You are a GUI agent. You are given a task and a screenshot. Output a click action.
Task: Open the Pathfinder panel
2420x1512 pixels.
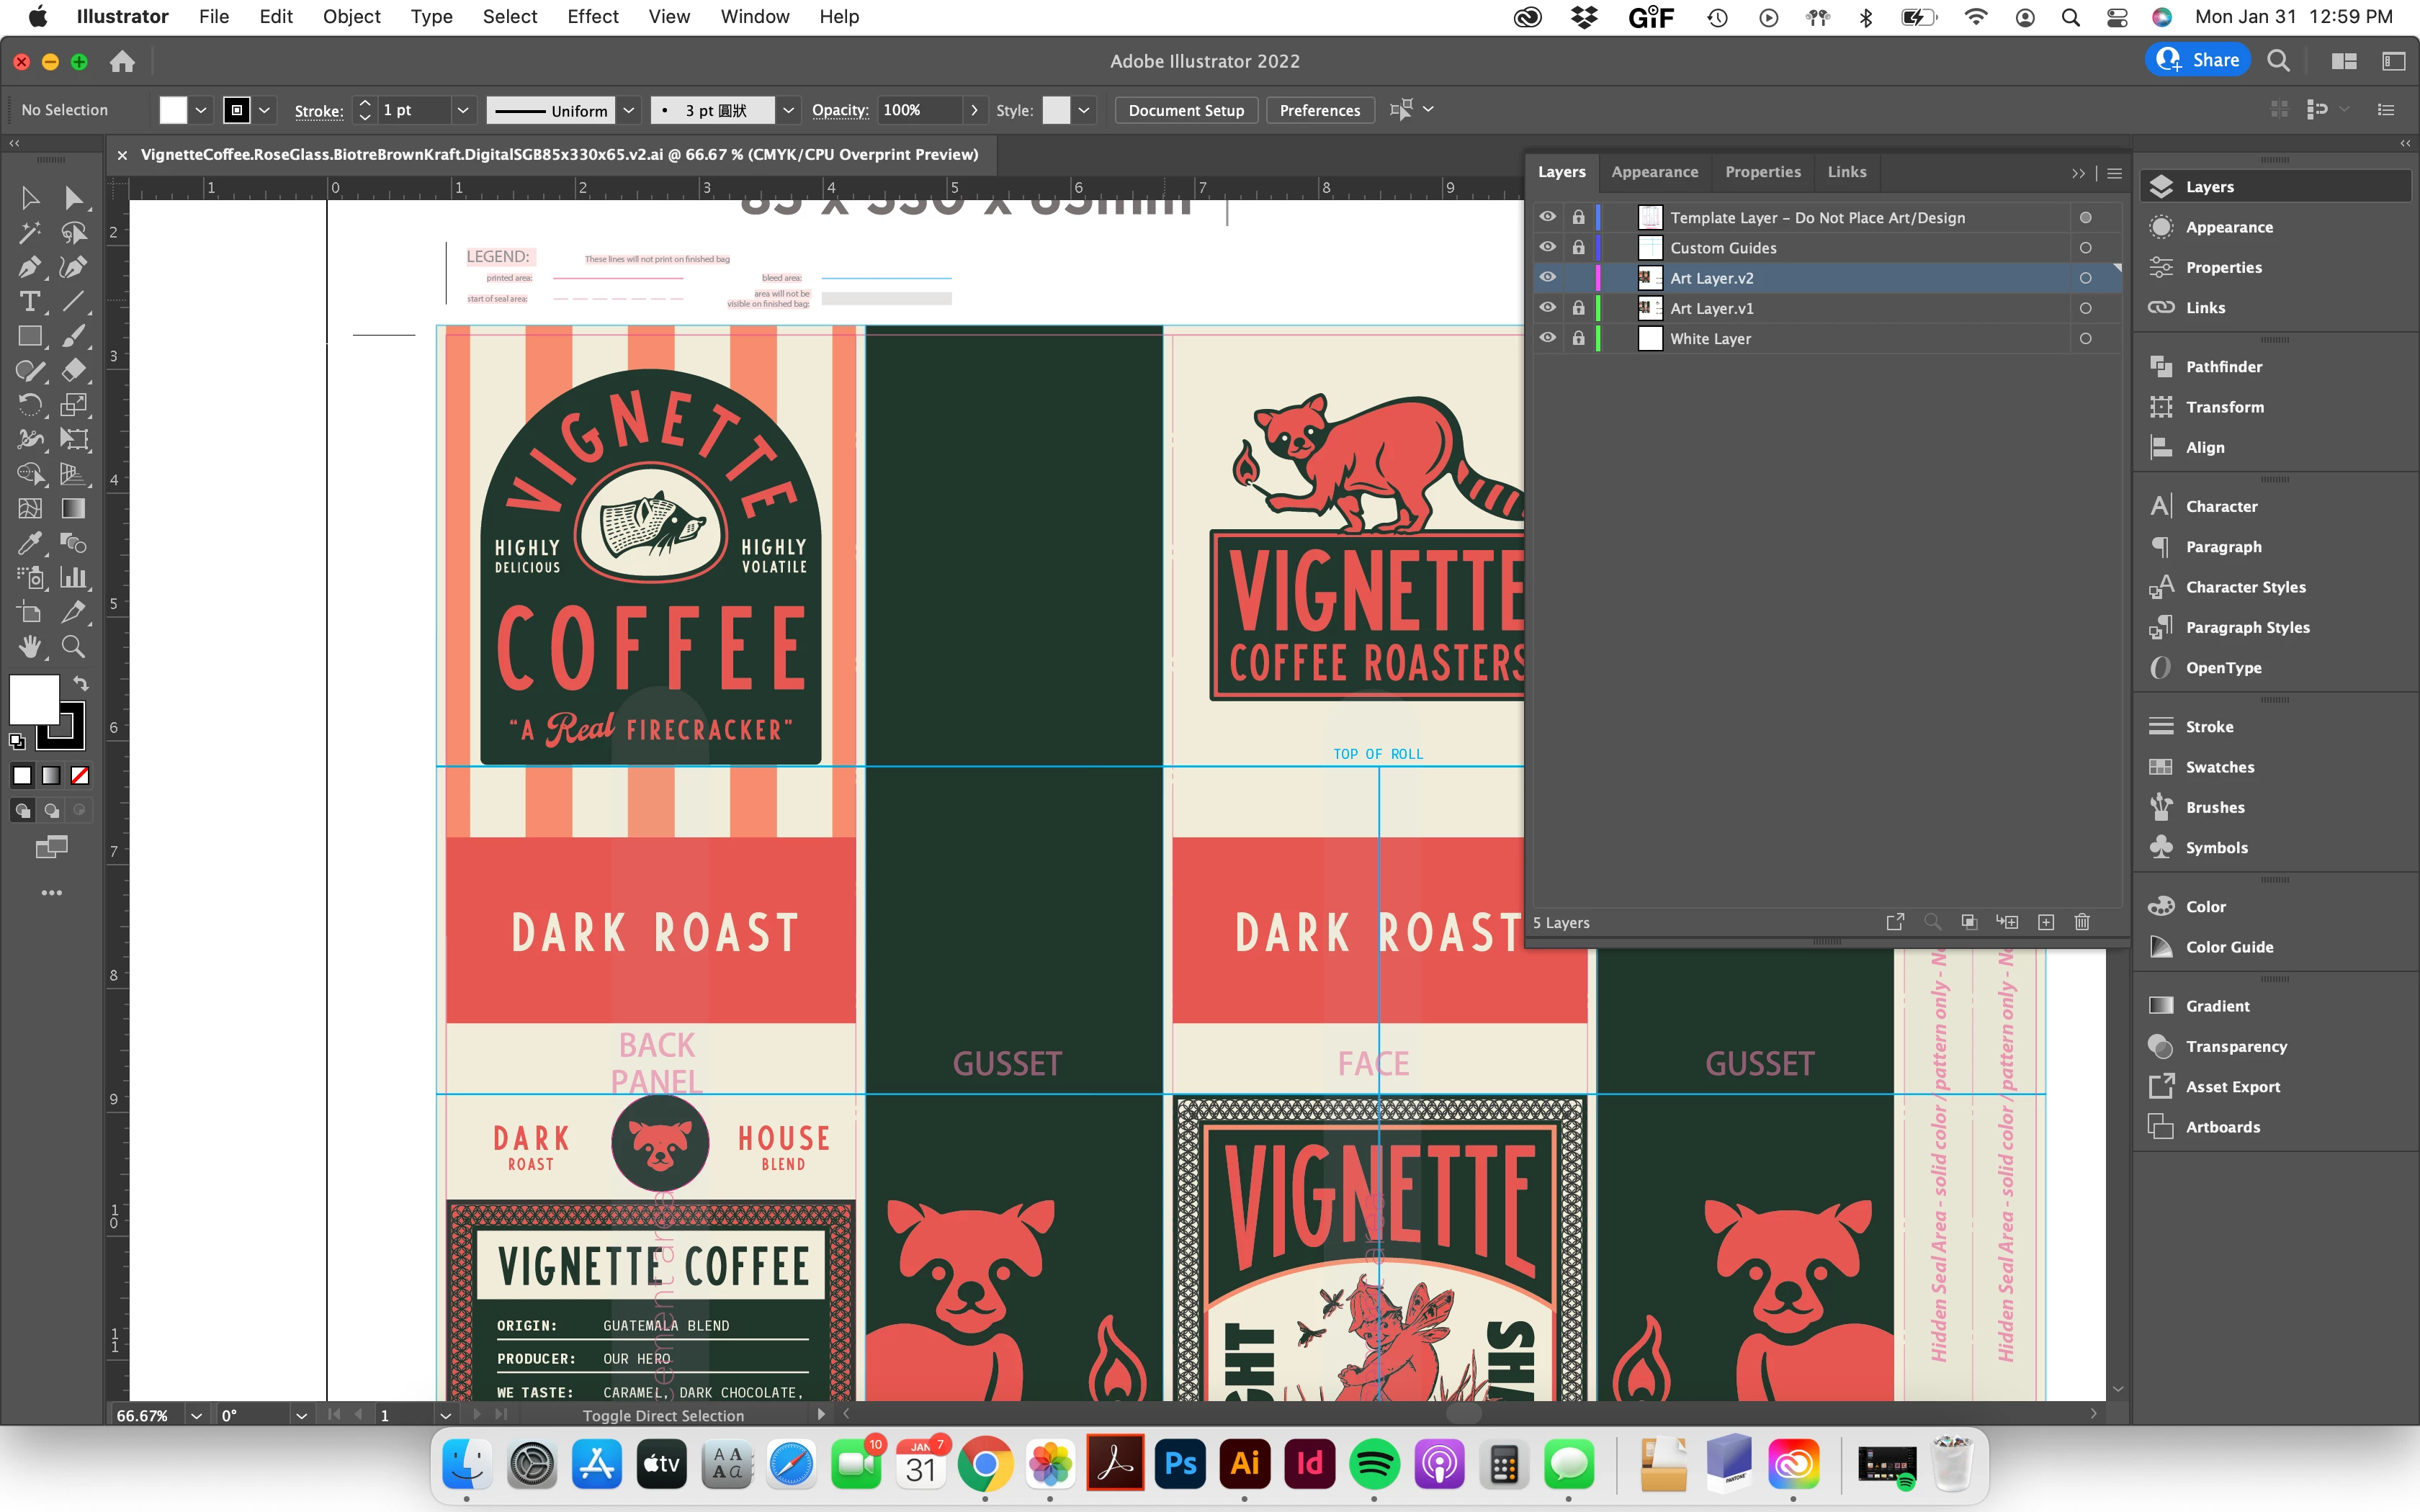click(2223, 367)
